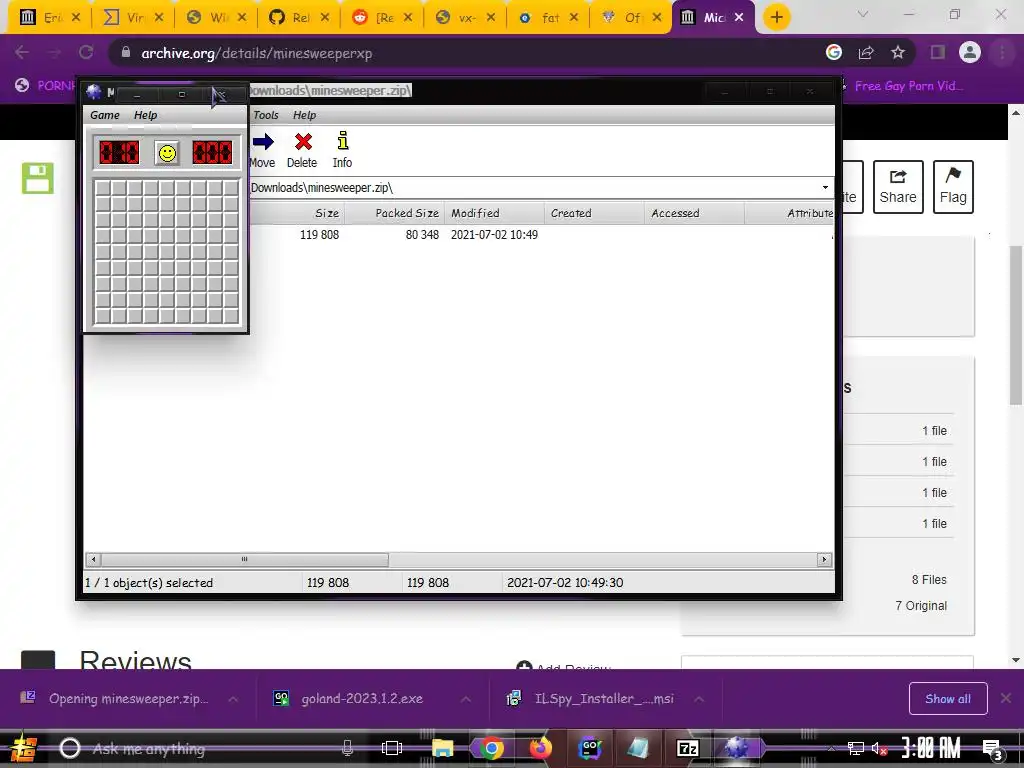Click the 7-Zip taskbar icon

pyautogui.click(x=688, y=748)
